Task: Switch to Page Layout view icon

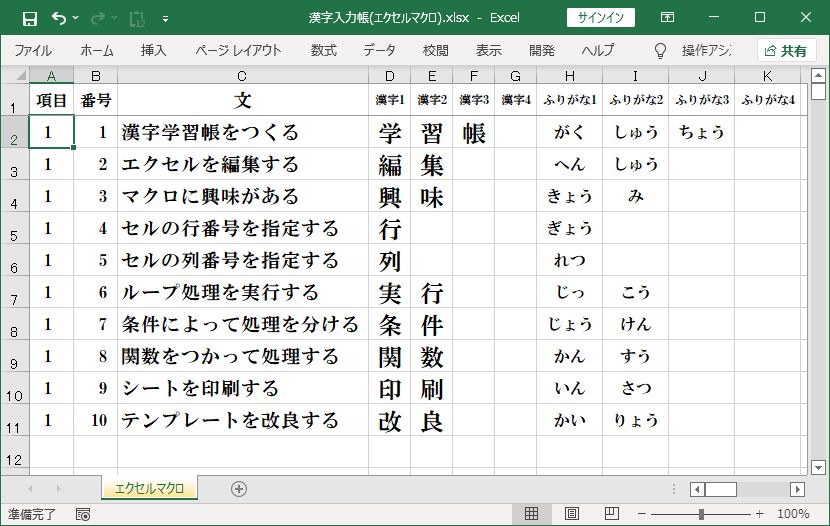Action: point(572,513)
